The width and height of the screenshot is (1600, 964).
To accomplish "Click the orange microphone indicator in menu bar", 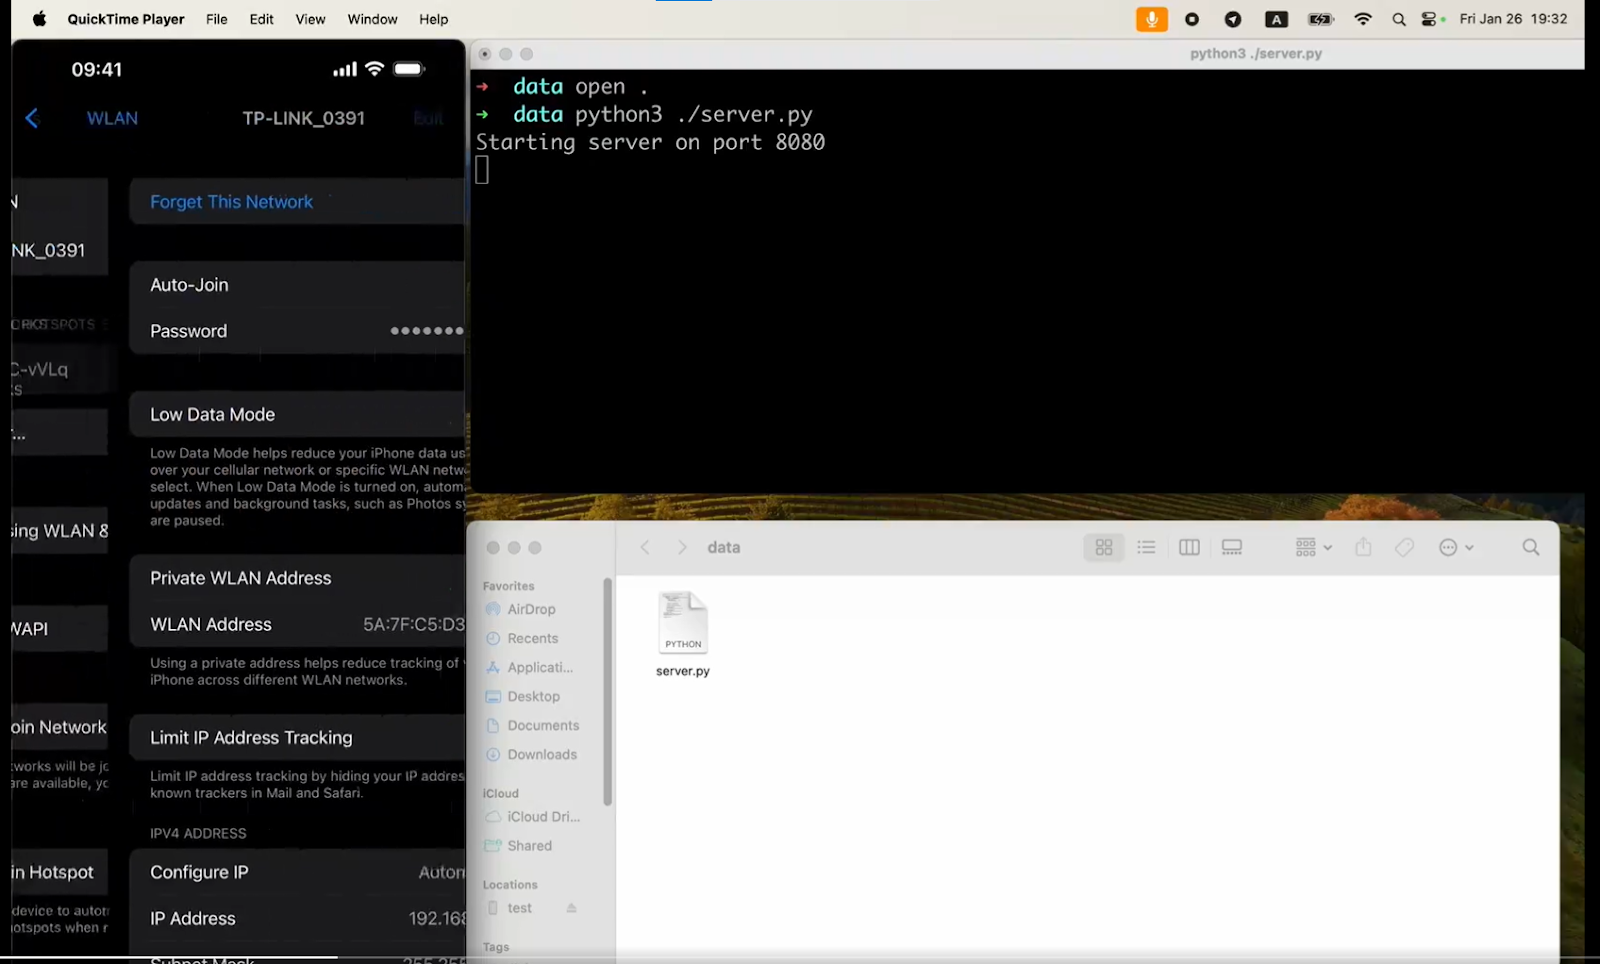I will [x=1152, y=19].
